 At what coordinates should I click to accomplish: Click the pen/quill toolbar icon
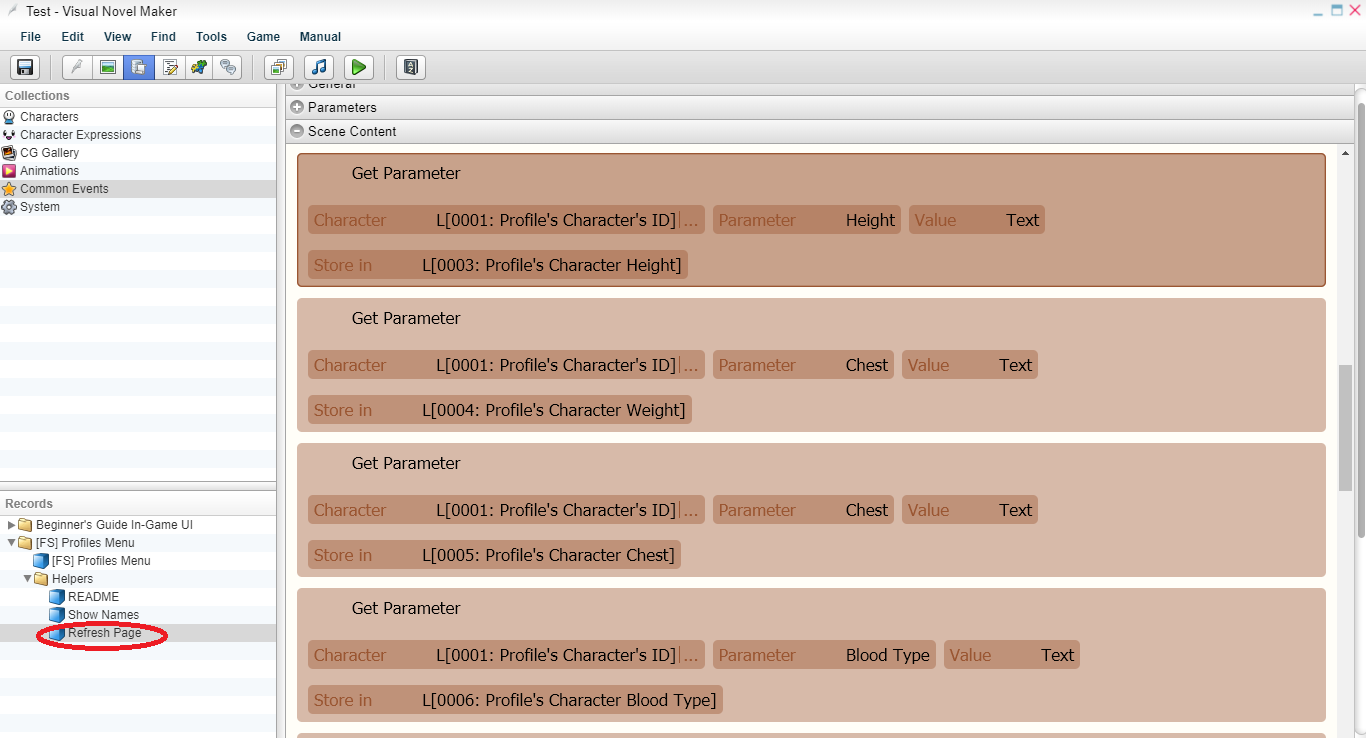(77, 67)
